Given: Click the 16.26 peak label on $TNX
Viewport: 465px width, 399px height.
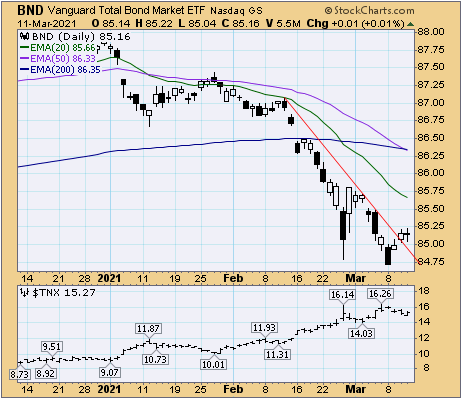Looking at the screenshot, I should coord(380,294).
